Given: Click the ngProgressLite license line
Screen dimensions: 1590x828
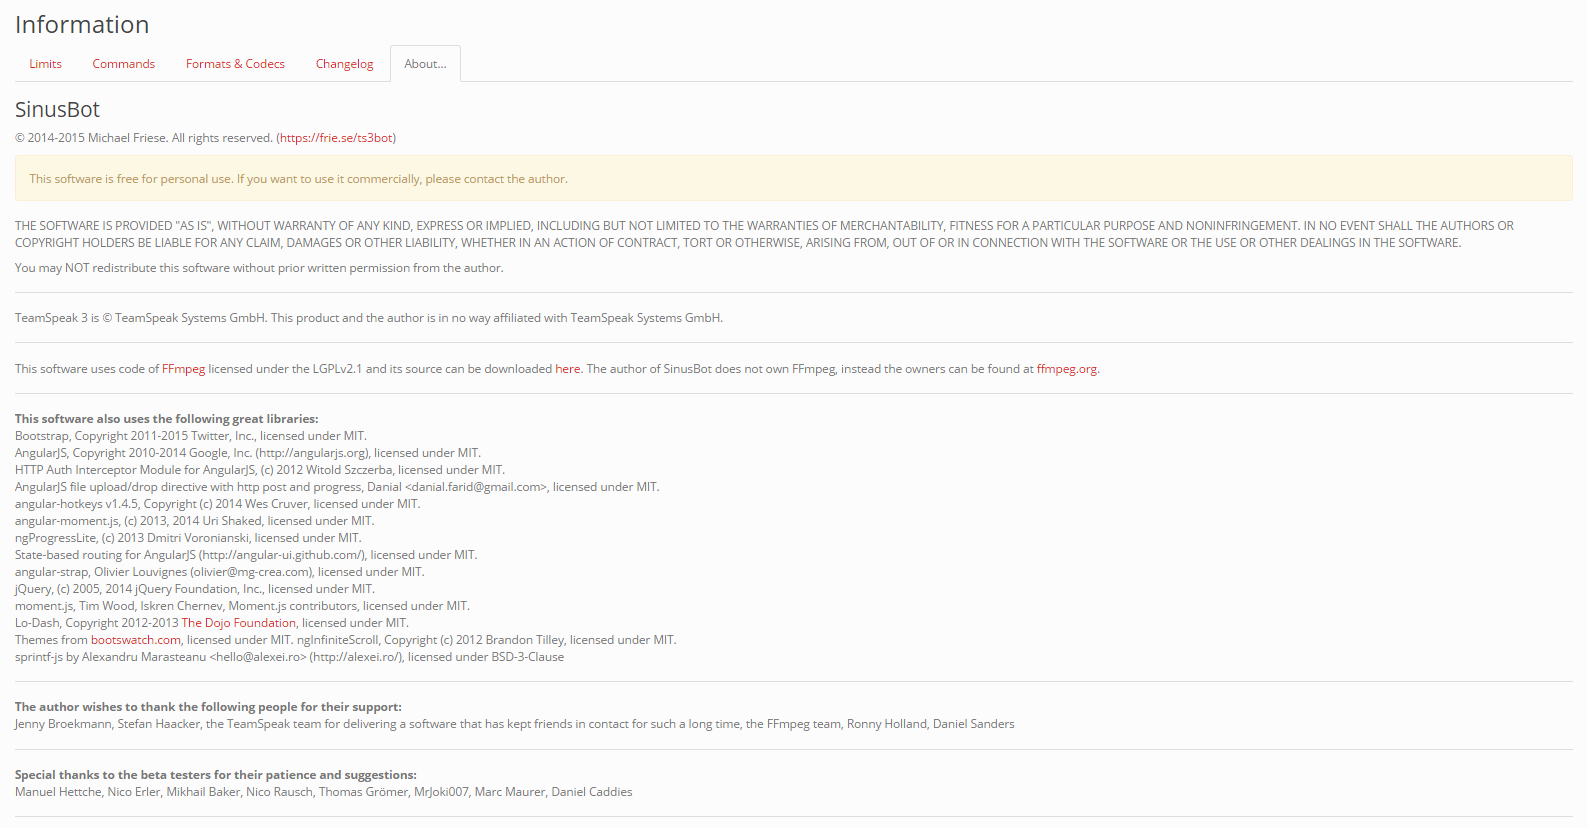Looking at the screenshot, I should (x=188, y=538).
